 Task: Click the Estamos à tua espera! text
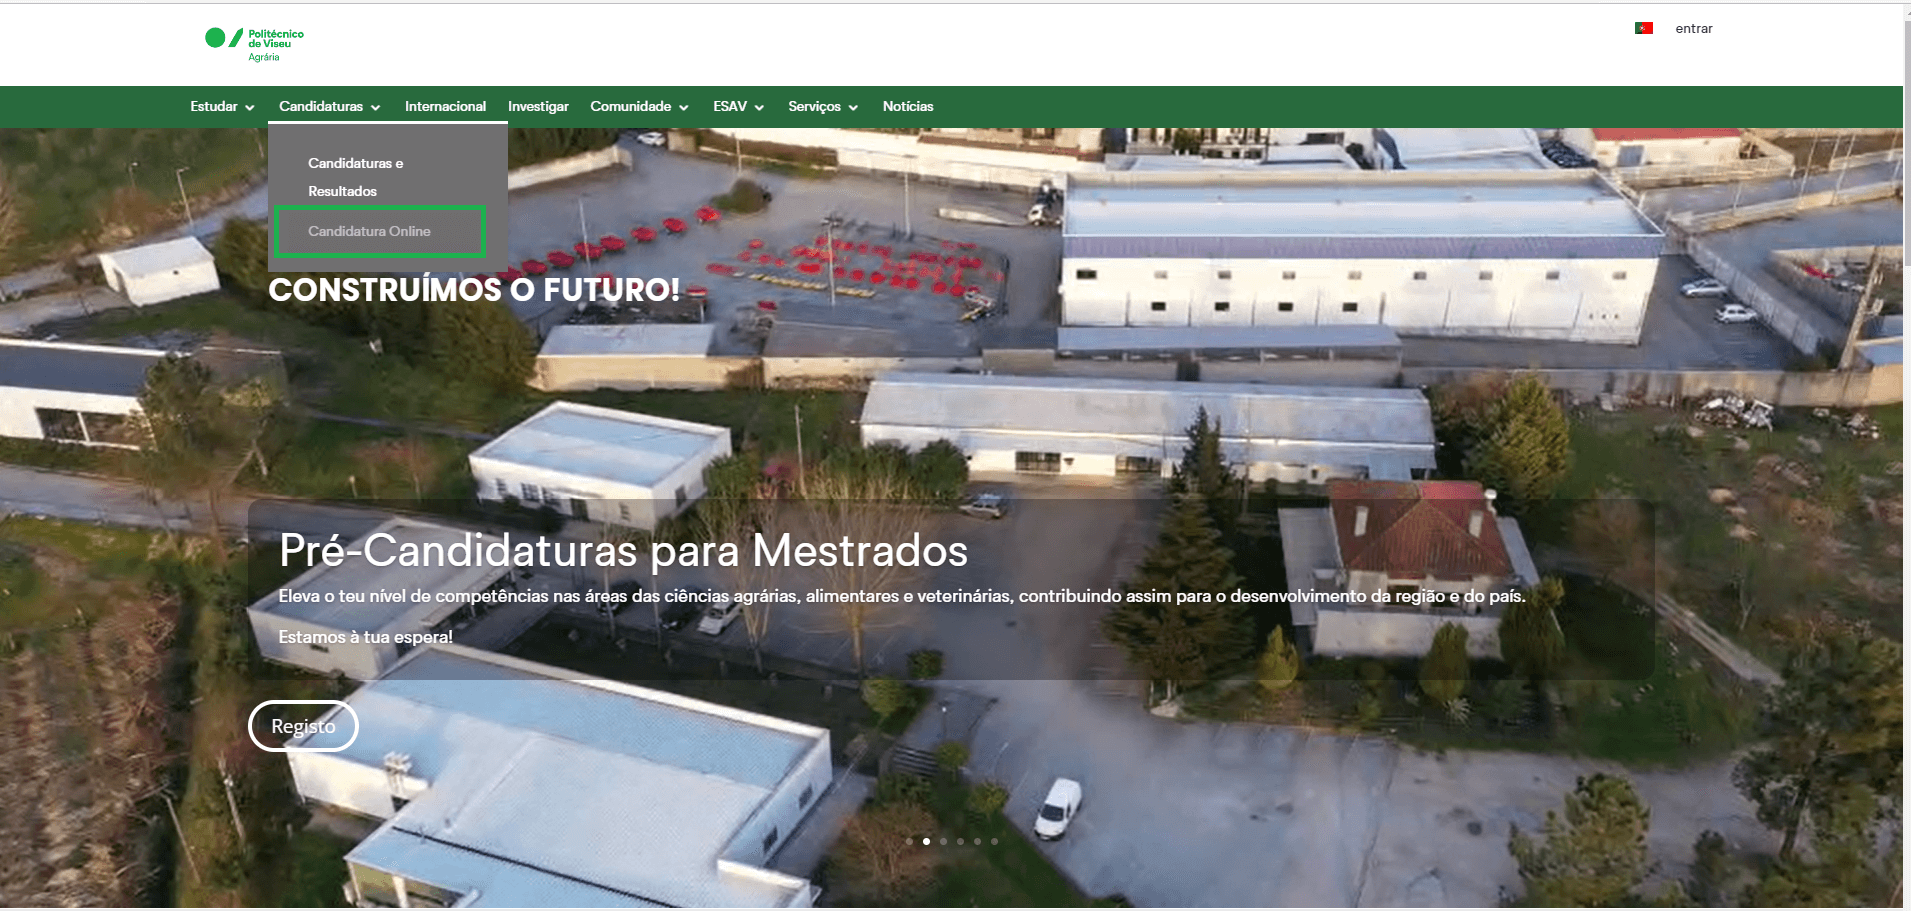tap(365, 637)
